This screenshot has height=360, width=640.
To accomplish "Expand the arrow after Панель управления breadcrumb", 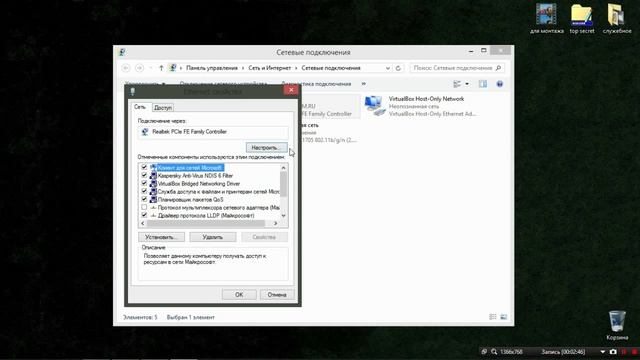I will (x=243, y=68).
